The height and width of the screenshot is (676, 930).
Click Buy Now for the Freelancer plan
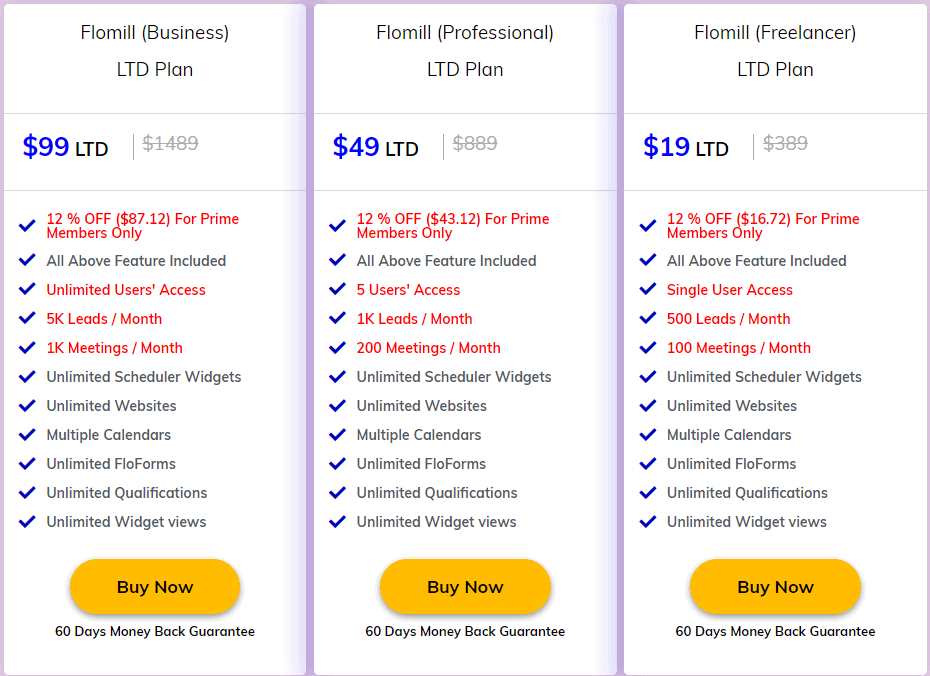pyautogui.click(x=775, y=587)
